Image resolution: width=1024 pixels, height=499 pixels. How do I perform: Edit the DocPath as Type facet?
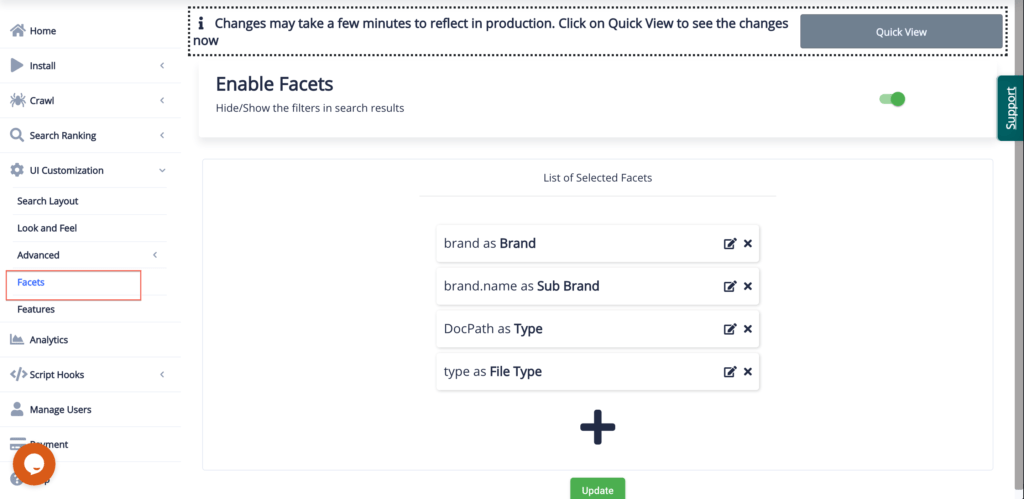[730, 329]
